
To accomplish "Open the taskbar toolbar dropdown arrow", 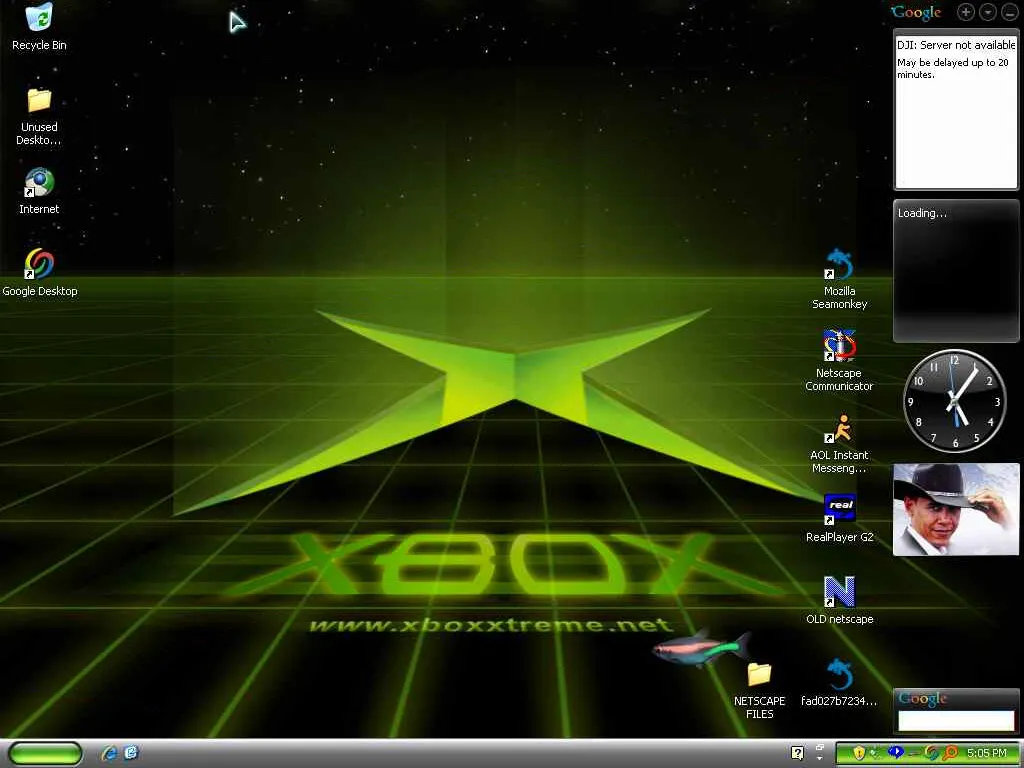I will (x=820, y=758).
